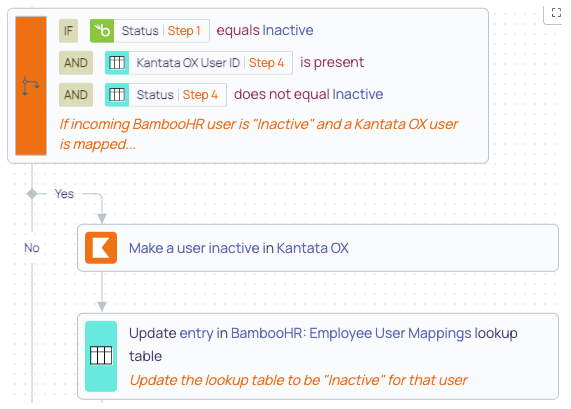This screenshot has height=409, width=571.
Task: Click the teal lookup table step icon
Action: click(101, 356)
